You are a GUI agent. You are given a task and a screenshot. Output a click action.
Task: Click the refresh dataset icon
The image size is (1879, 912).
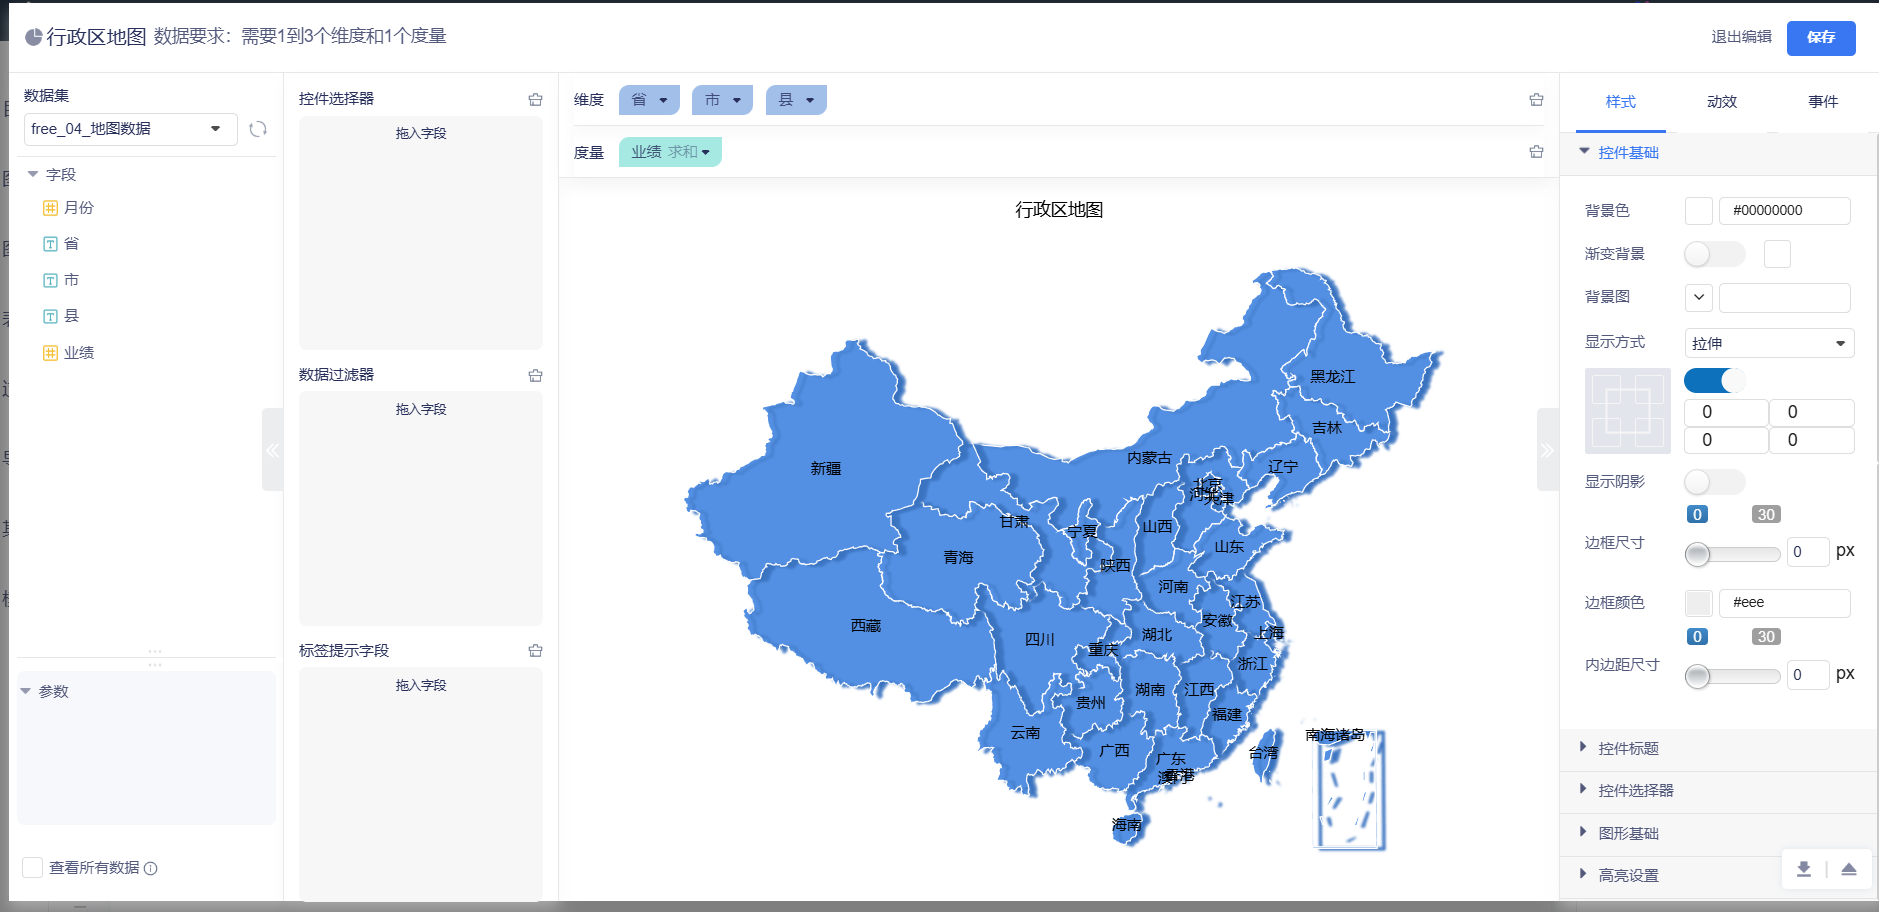[258, 129]
